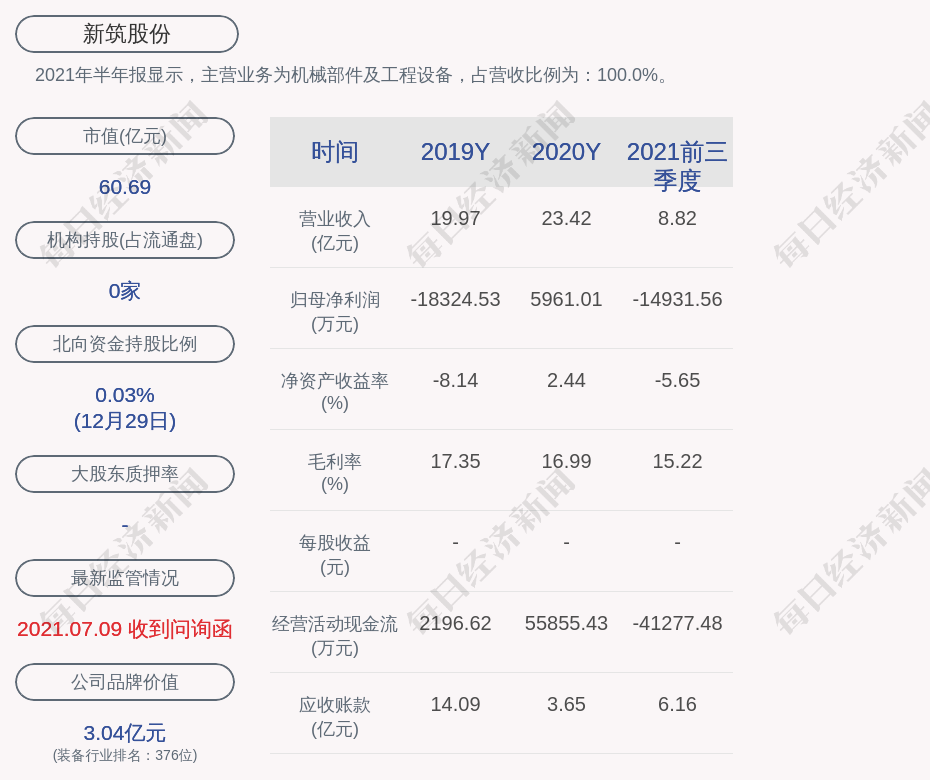
Task: Open the 北向资金持股比例 label
Action: click(x=125, y=344)
